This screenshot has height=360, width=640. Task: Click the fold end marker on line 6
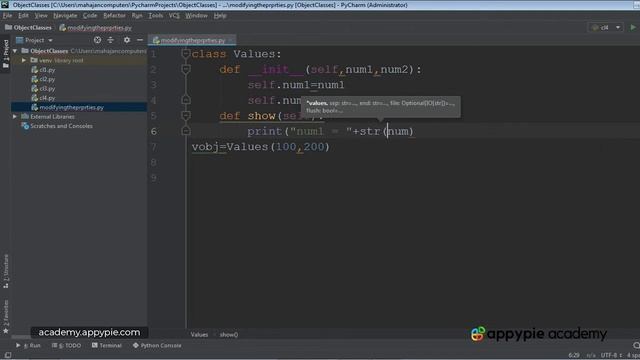coord(186,131)
